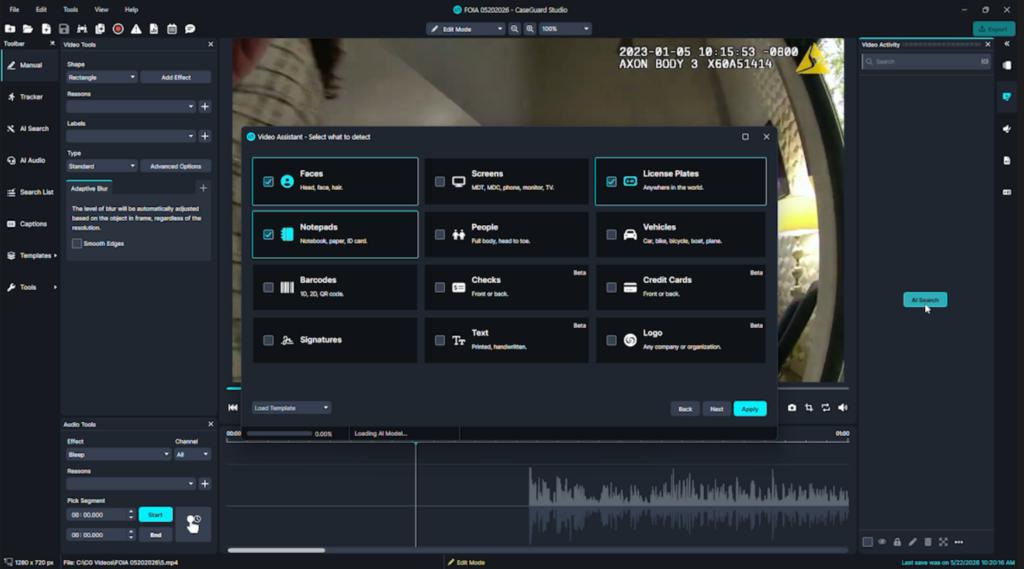Click the timeline horizontal scrollbar
Viewport: 1024px width, 569px height.
pos(276,550)
